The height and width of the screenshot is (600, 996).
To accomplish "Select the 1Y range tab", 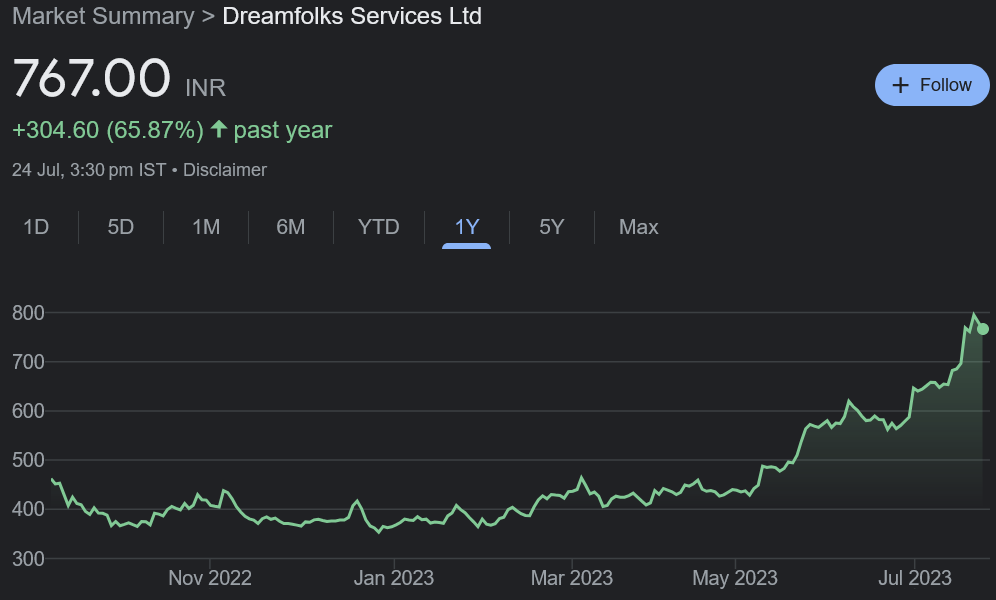I will pos(467,227).
